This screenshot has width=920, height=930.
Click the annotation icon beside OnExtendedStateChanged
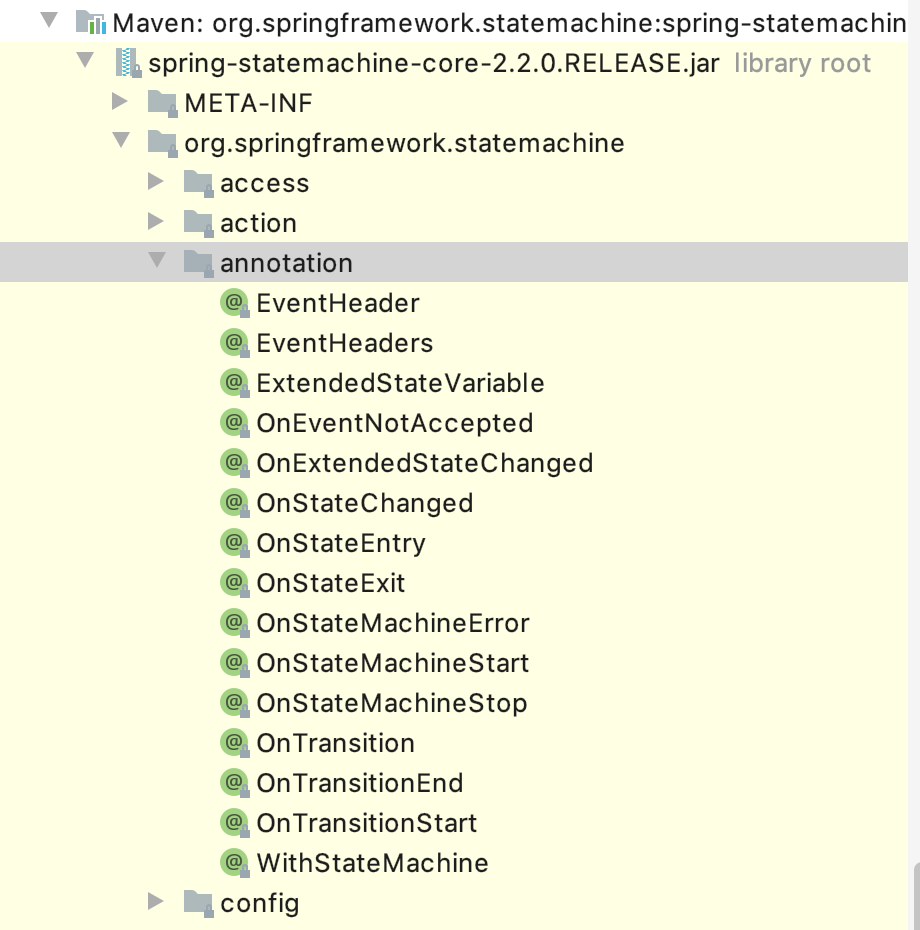(x=235, y=463)
